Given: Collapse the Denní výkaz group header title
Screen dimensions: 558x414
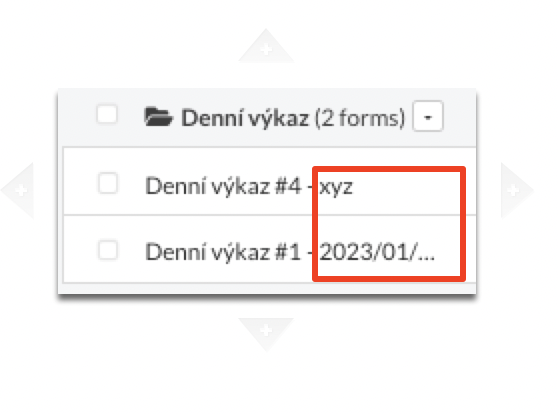Looking at the screenshot, I should pos(244,118).
